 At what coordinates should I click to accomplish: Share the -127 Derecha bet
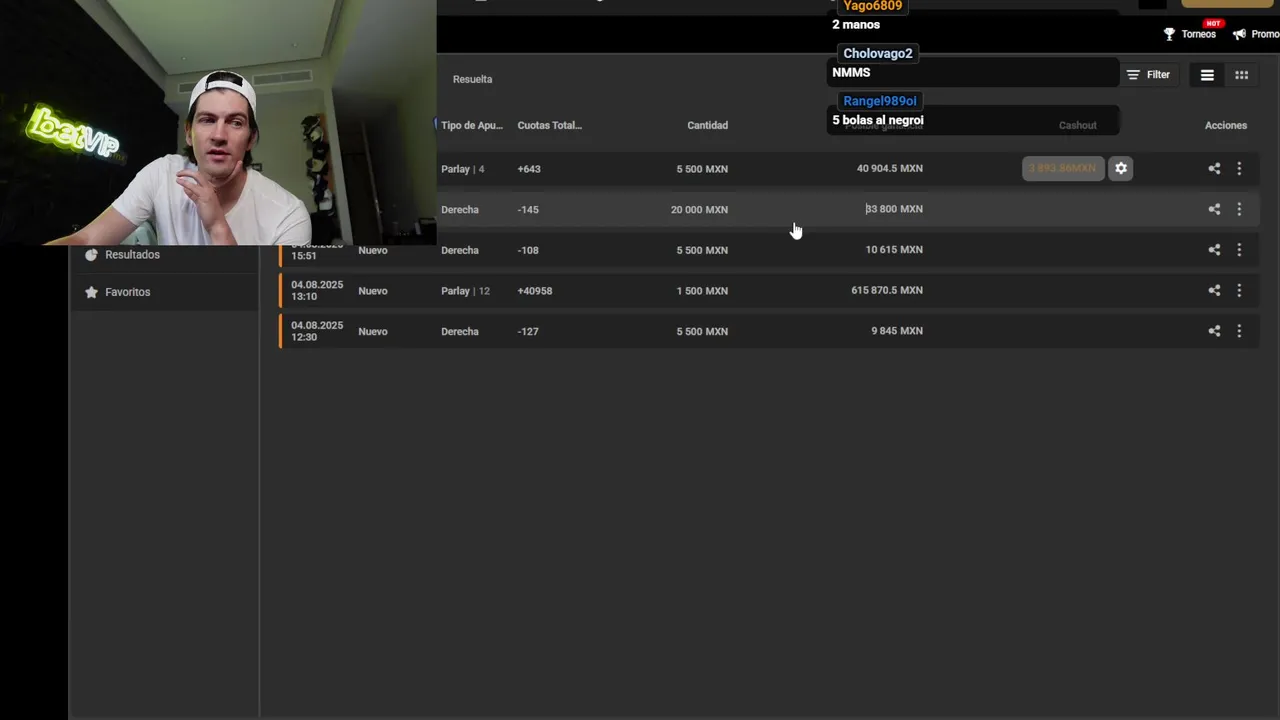1214,331
